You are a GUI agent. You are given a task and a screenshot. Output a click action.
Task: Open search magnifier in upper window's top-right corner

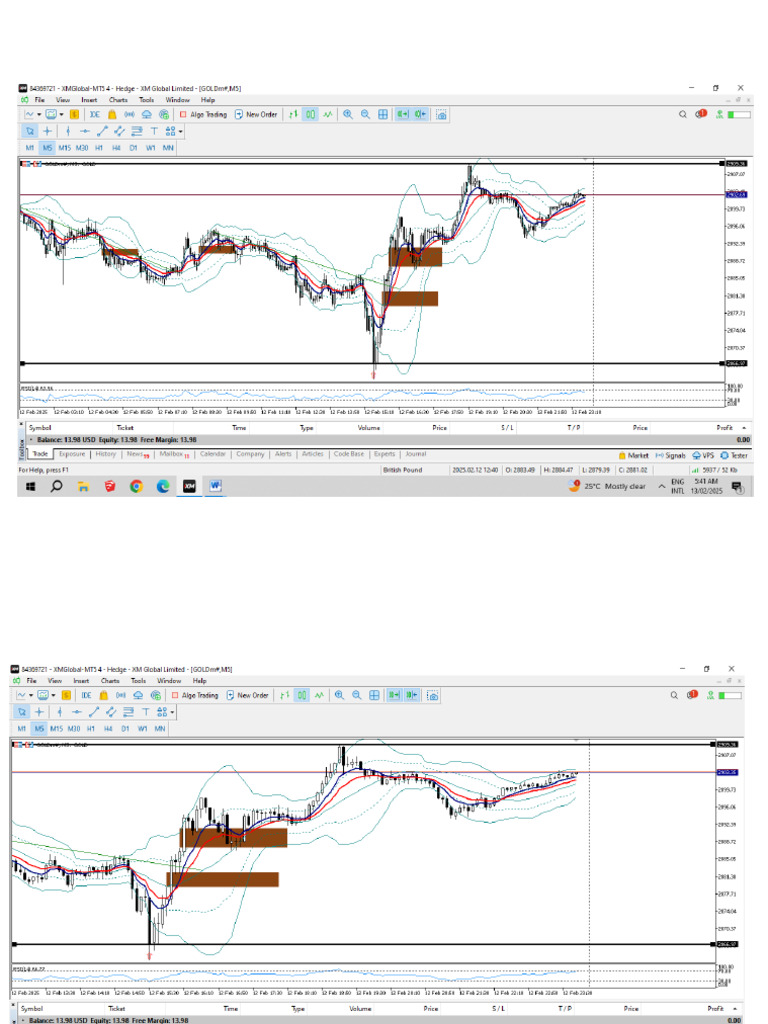(682, 114)
